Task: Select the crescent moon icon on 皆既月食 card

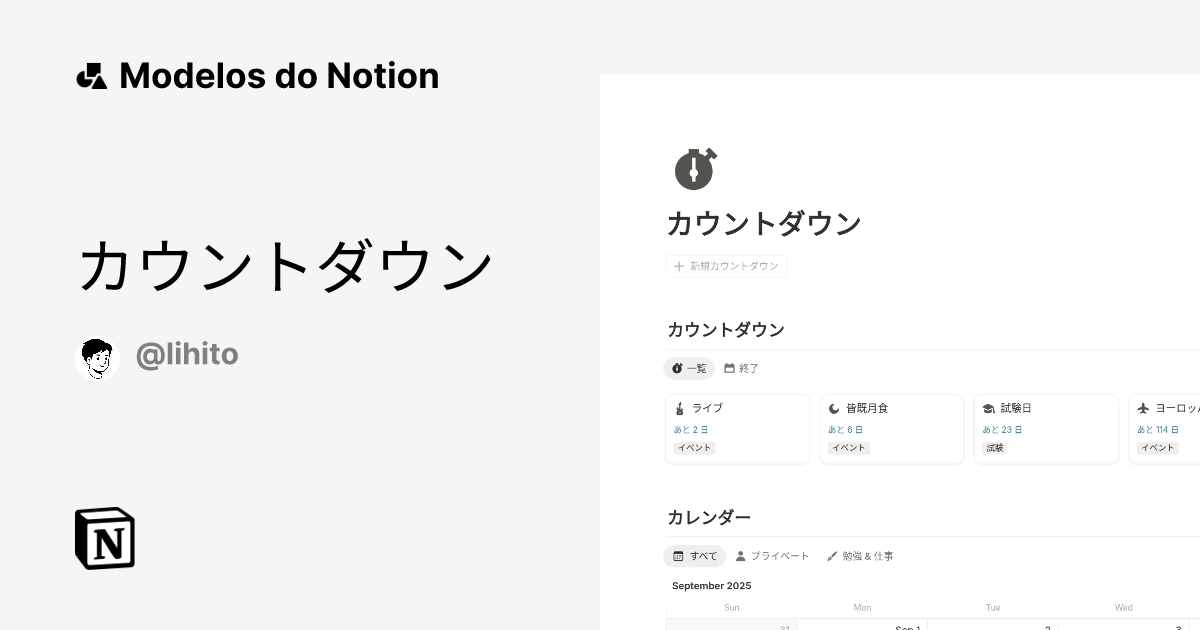Action: [833, 407]
